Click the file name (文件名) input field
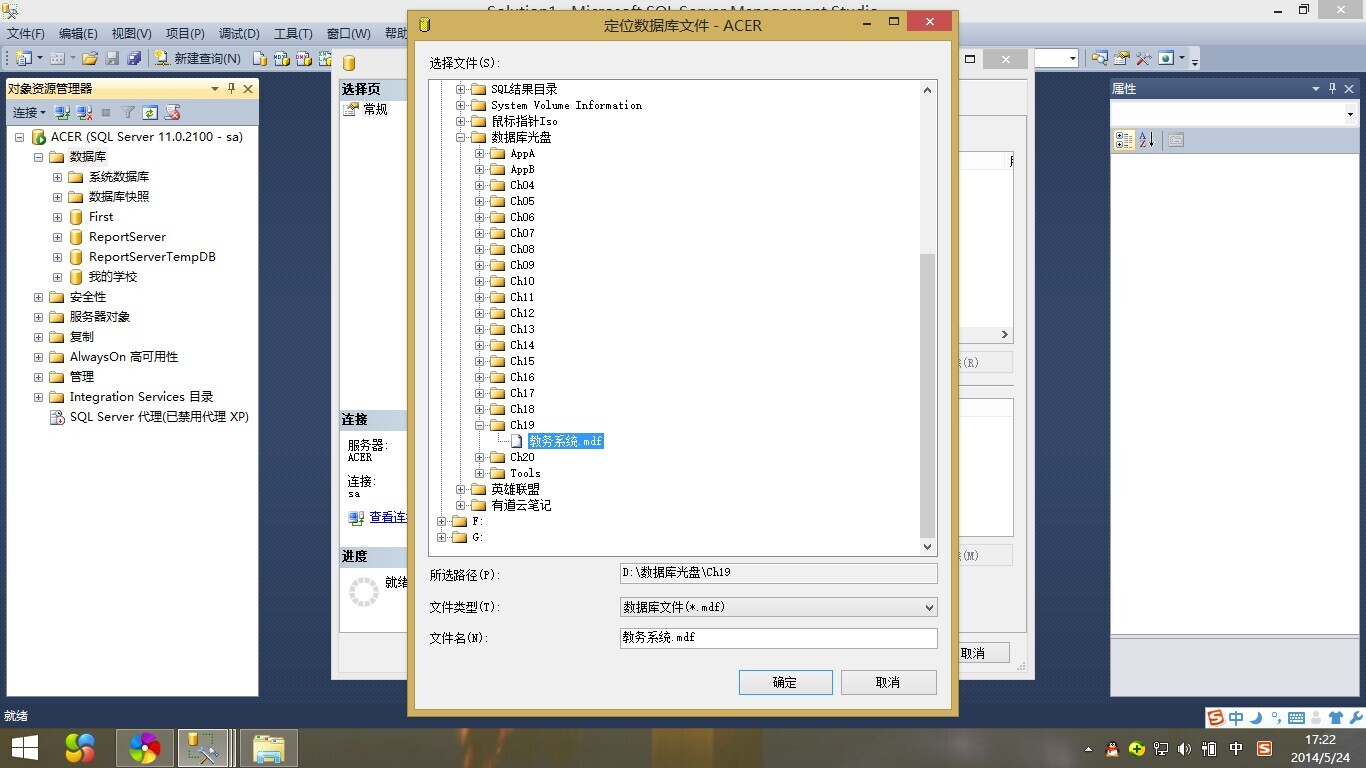The width and height of the screenshot is (1366, 768). (778, 638)
